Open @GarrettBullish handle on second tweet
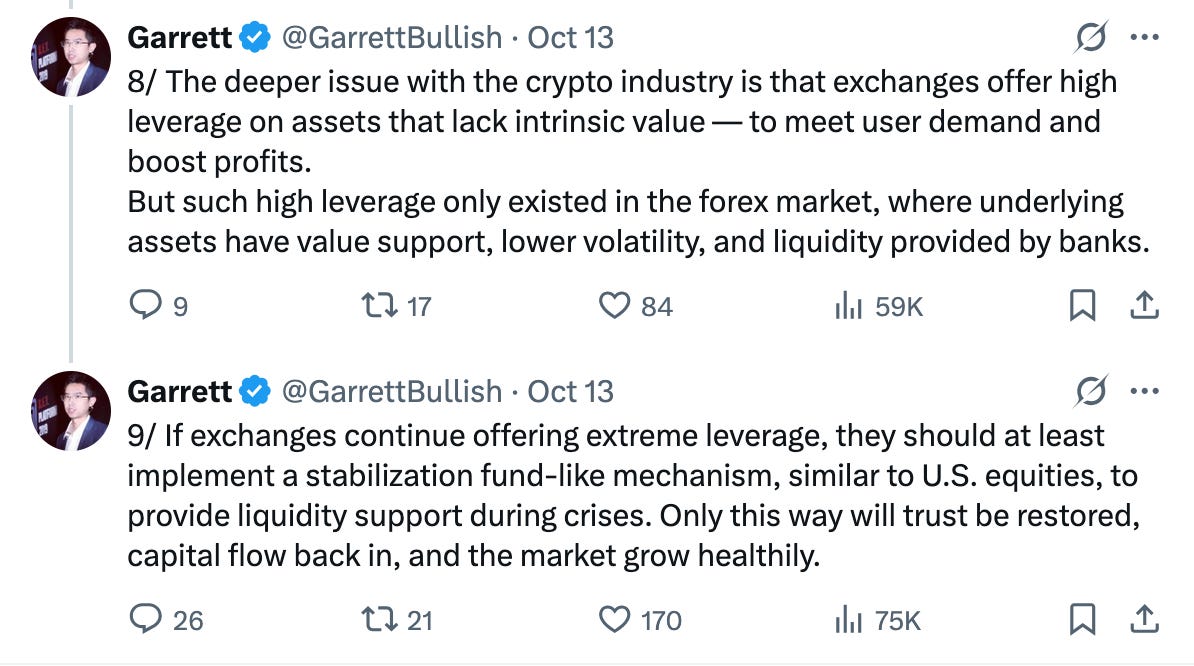 (x=391, y=391)
